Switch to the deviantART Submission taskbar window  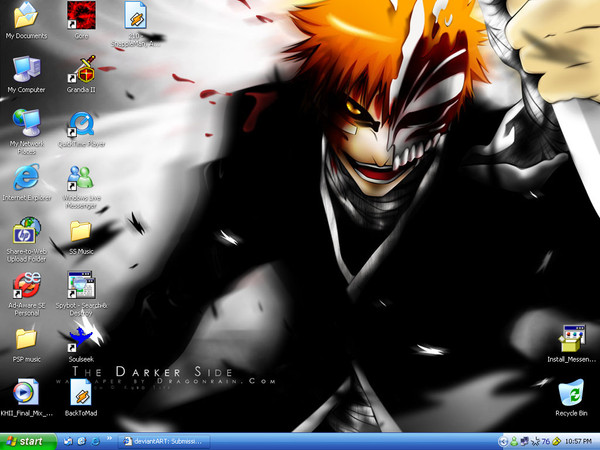pyautogui.click(x=164, y=442)
